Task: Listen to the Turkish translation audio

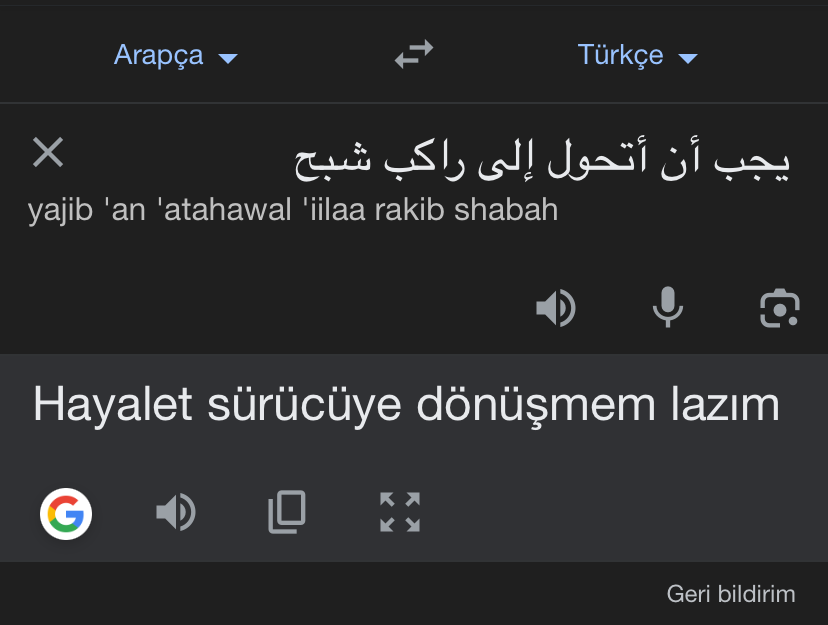Action: click(x=176, y=513)
